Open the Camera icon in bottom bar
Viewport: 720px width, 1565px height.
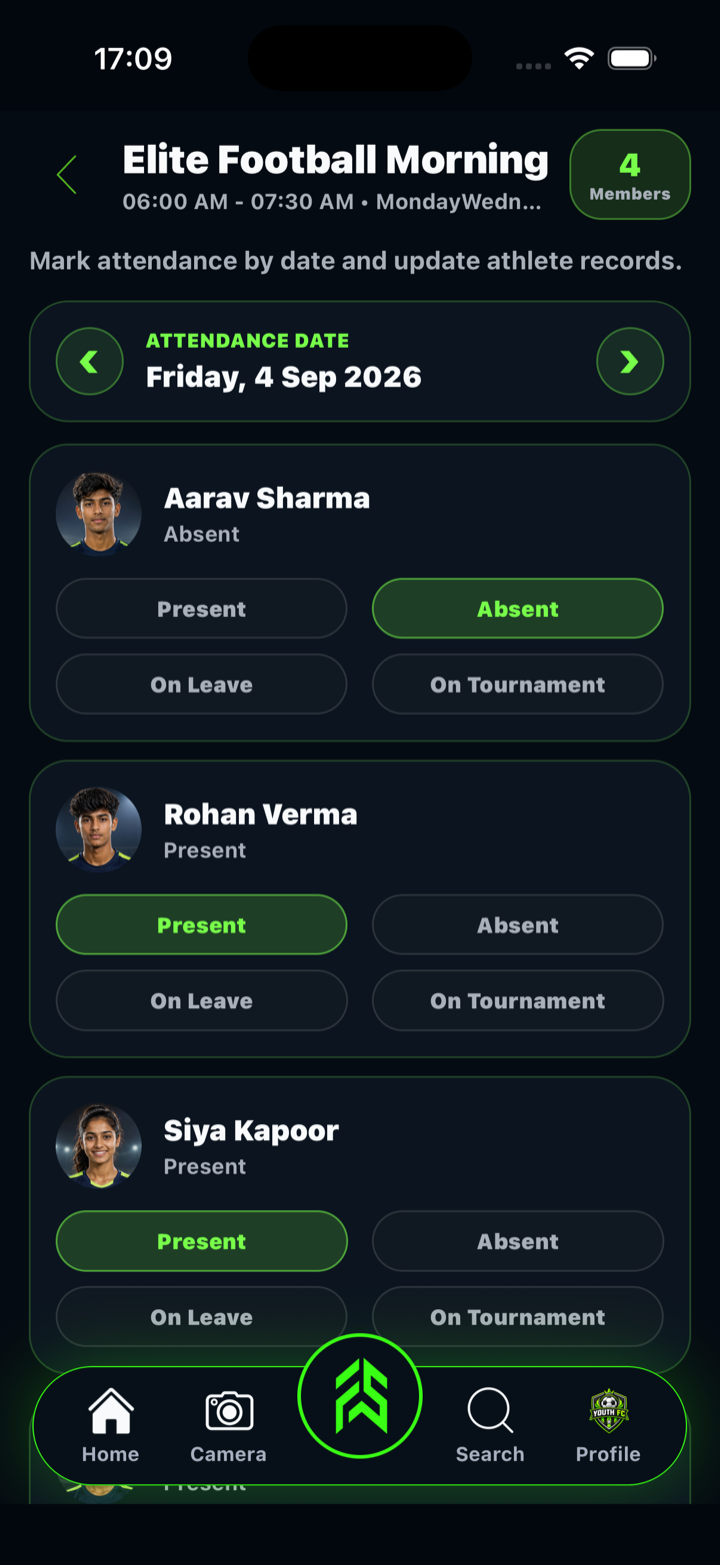point(229,1411)
